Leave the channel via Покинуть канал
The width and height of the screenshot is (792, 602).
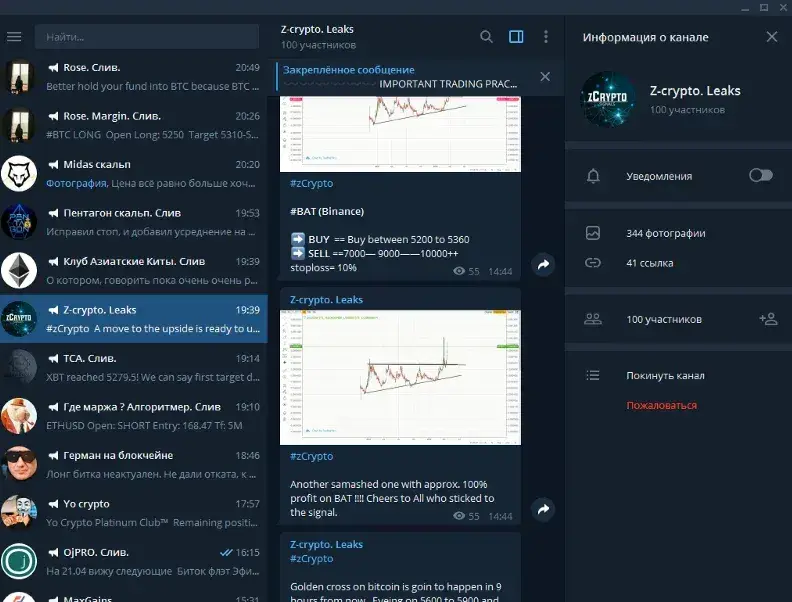[665, 376]
